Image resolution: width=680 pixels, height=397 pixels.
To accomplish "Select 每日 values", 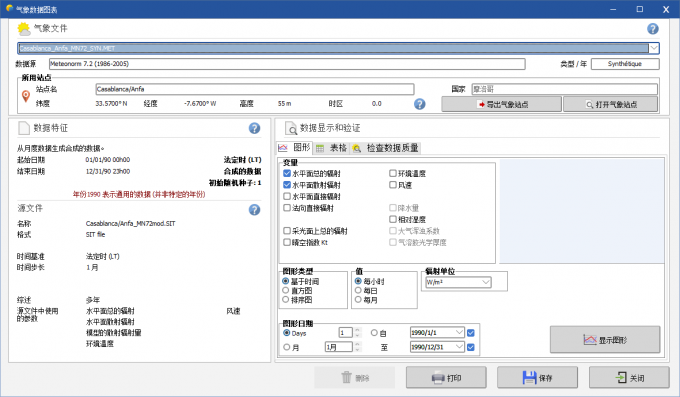I will pos(358,290).
